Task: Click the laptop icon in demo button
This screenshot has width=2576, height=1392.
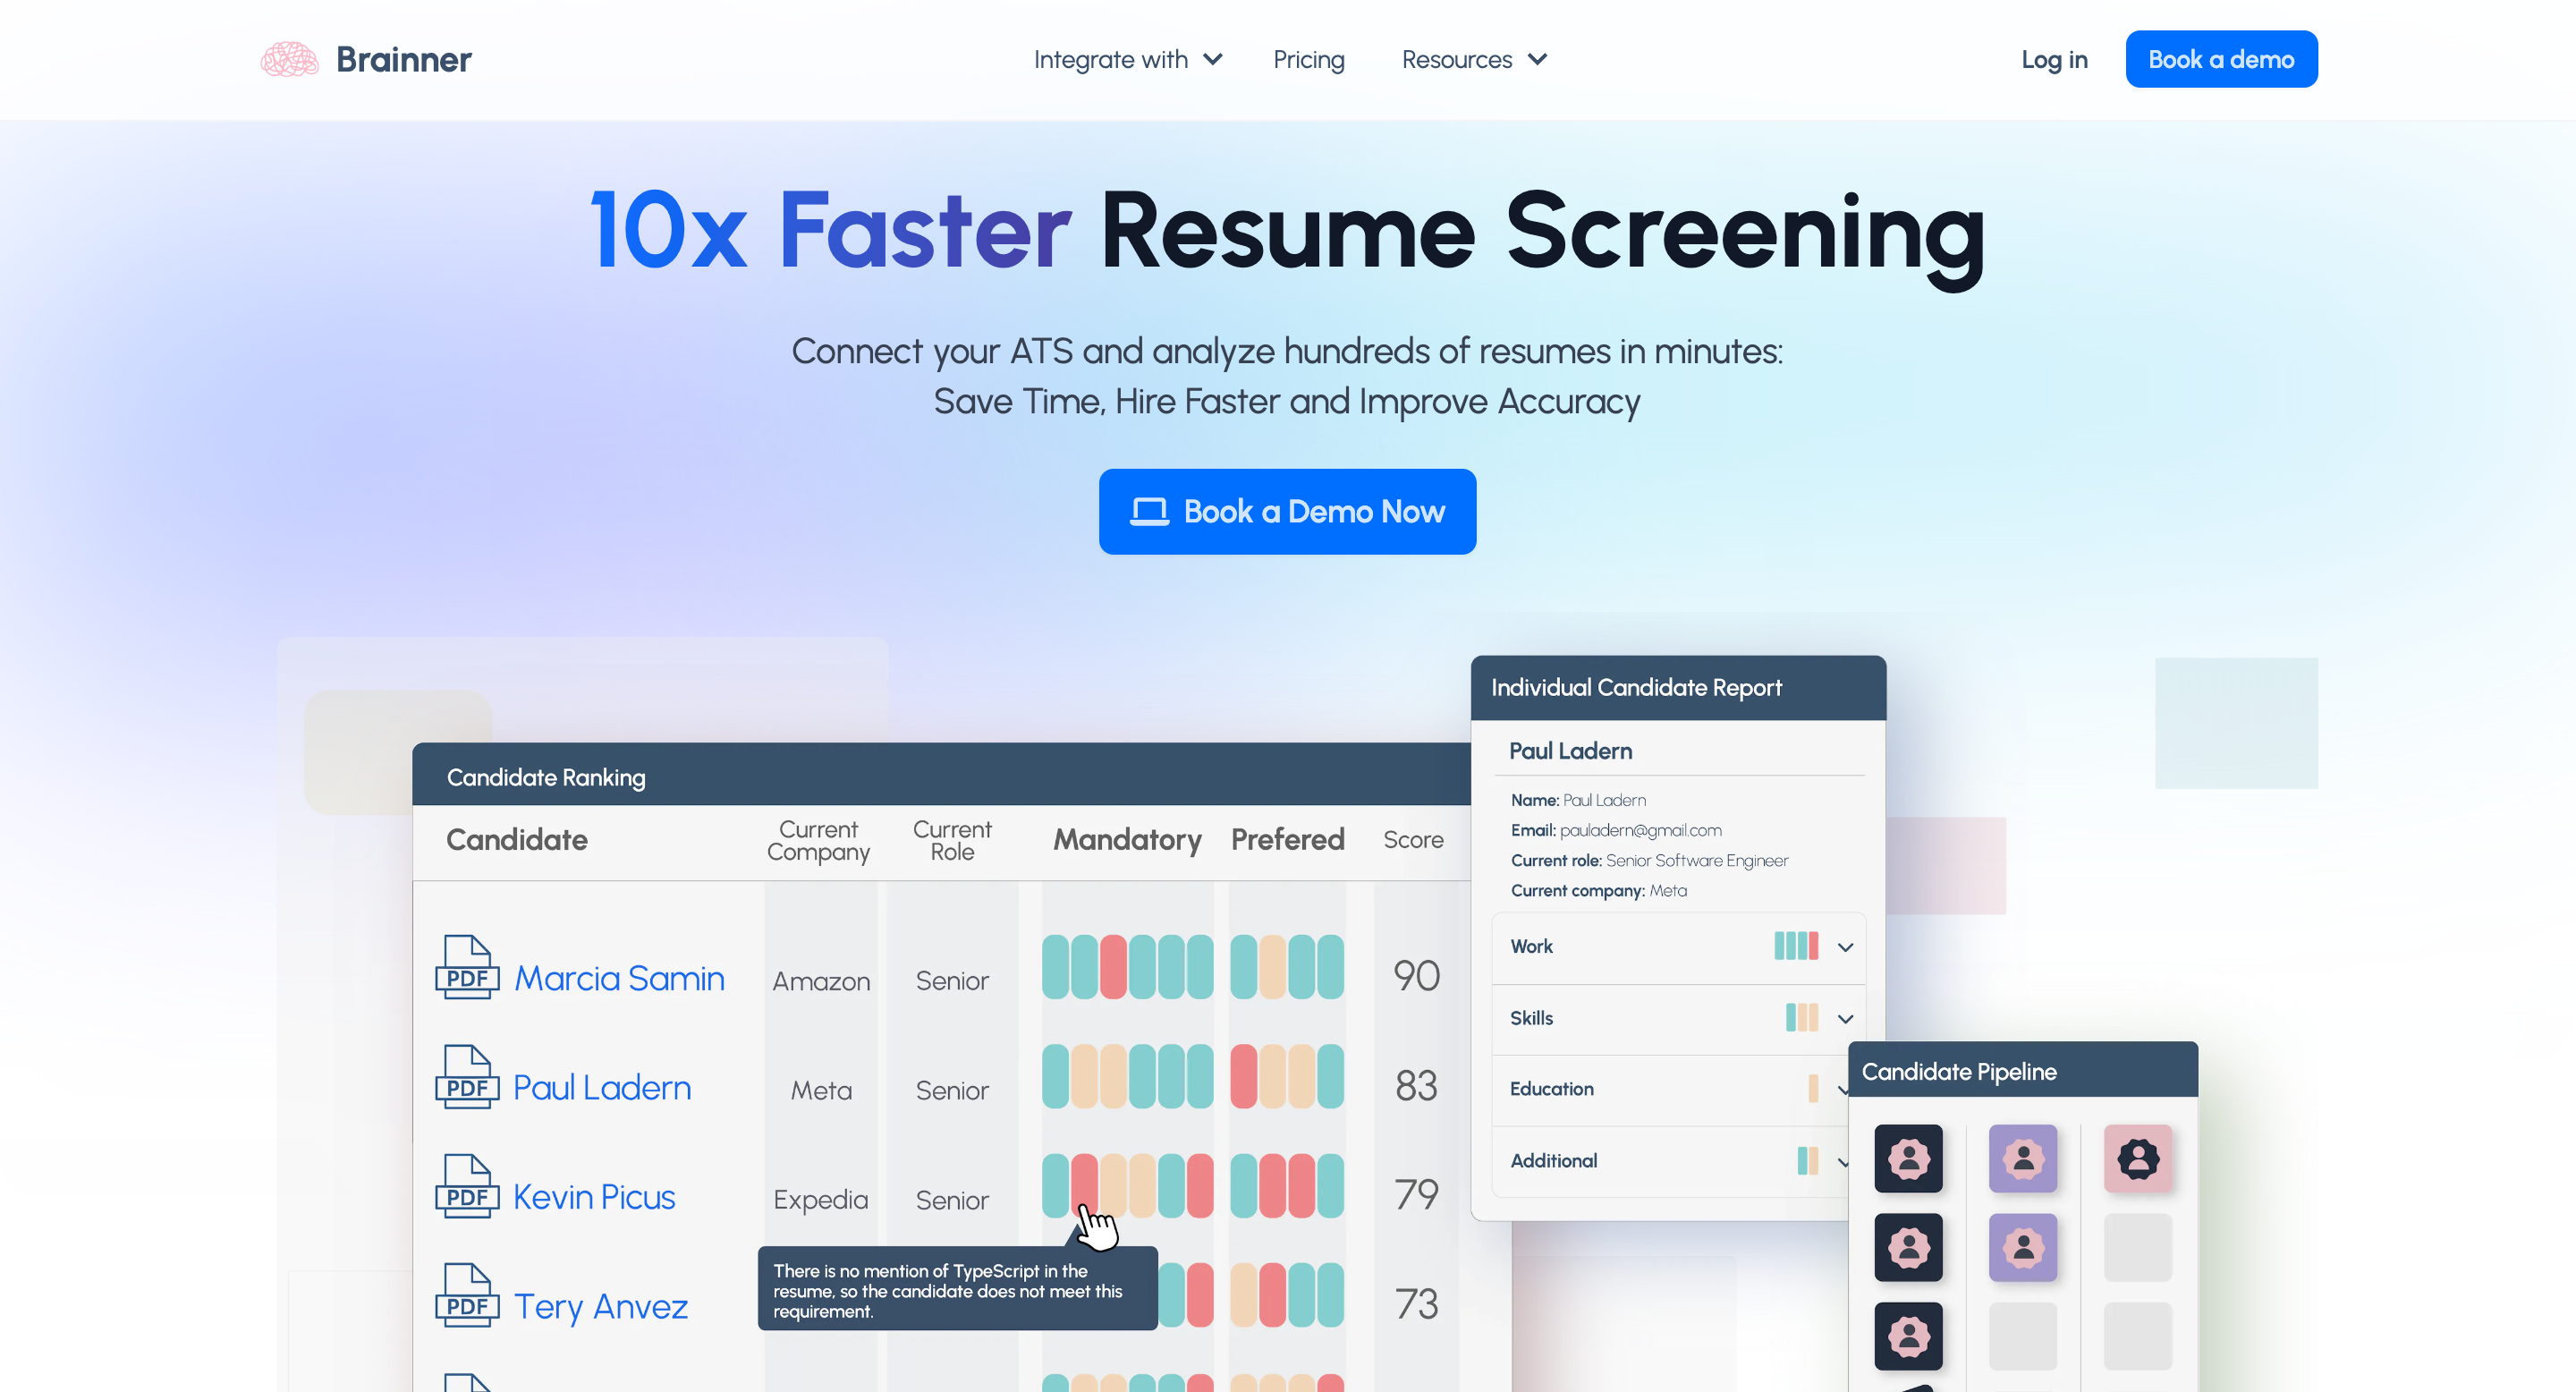Action: click(1149, 512)
